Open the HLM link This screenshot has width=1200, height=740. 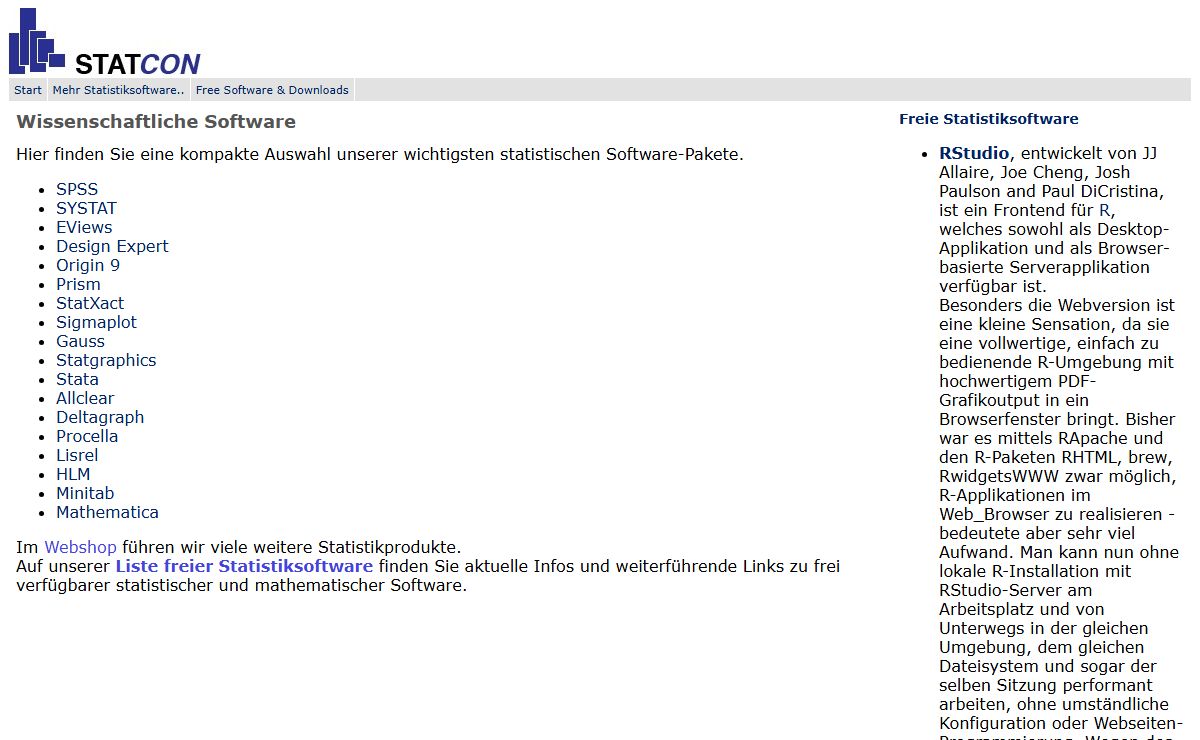(73, 474)
